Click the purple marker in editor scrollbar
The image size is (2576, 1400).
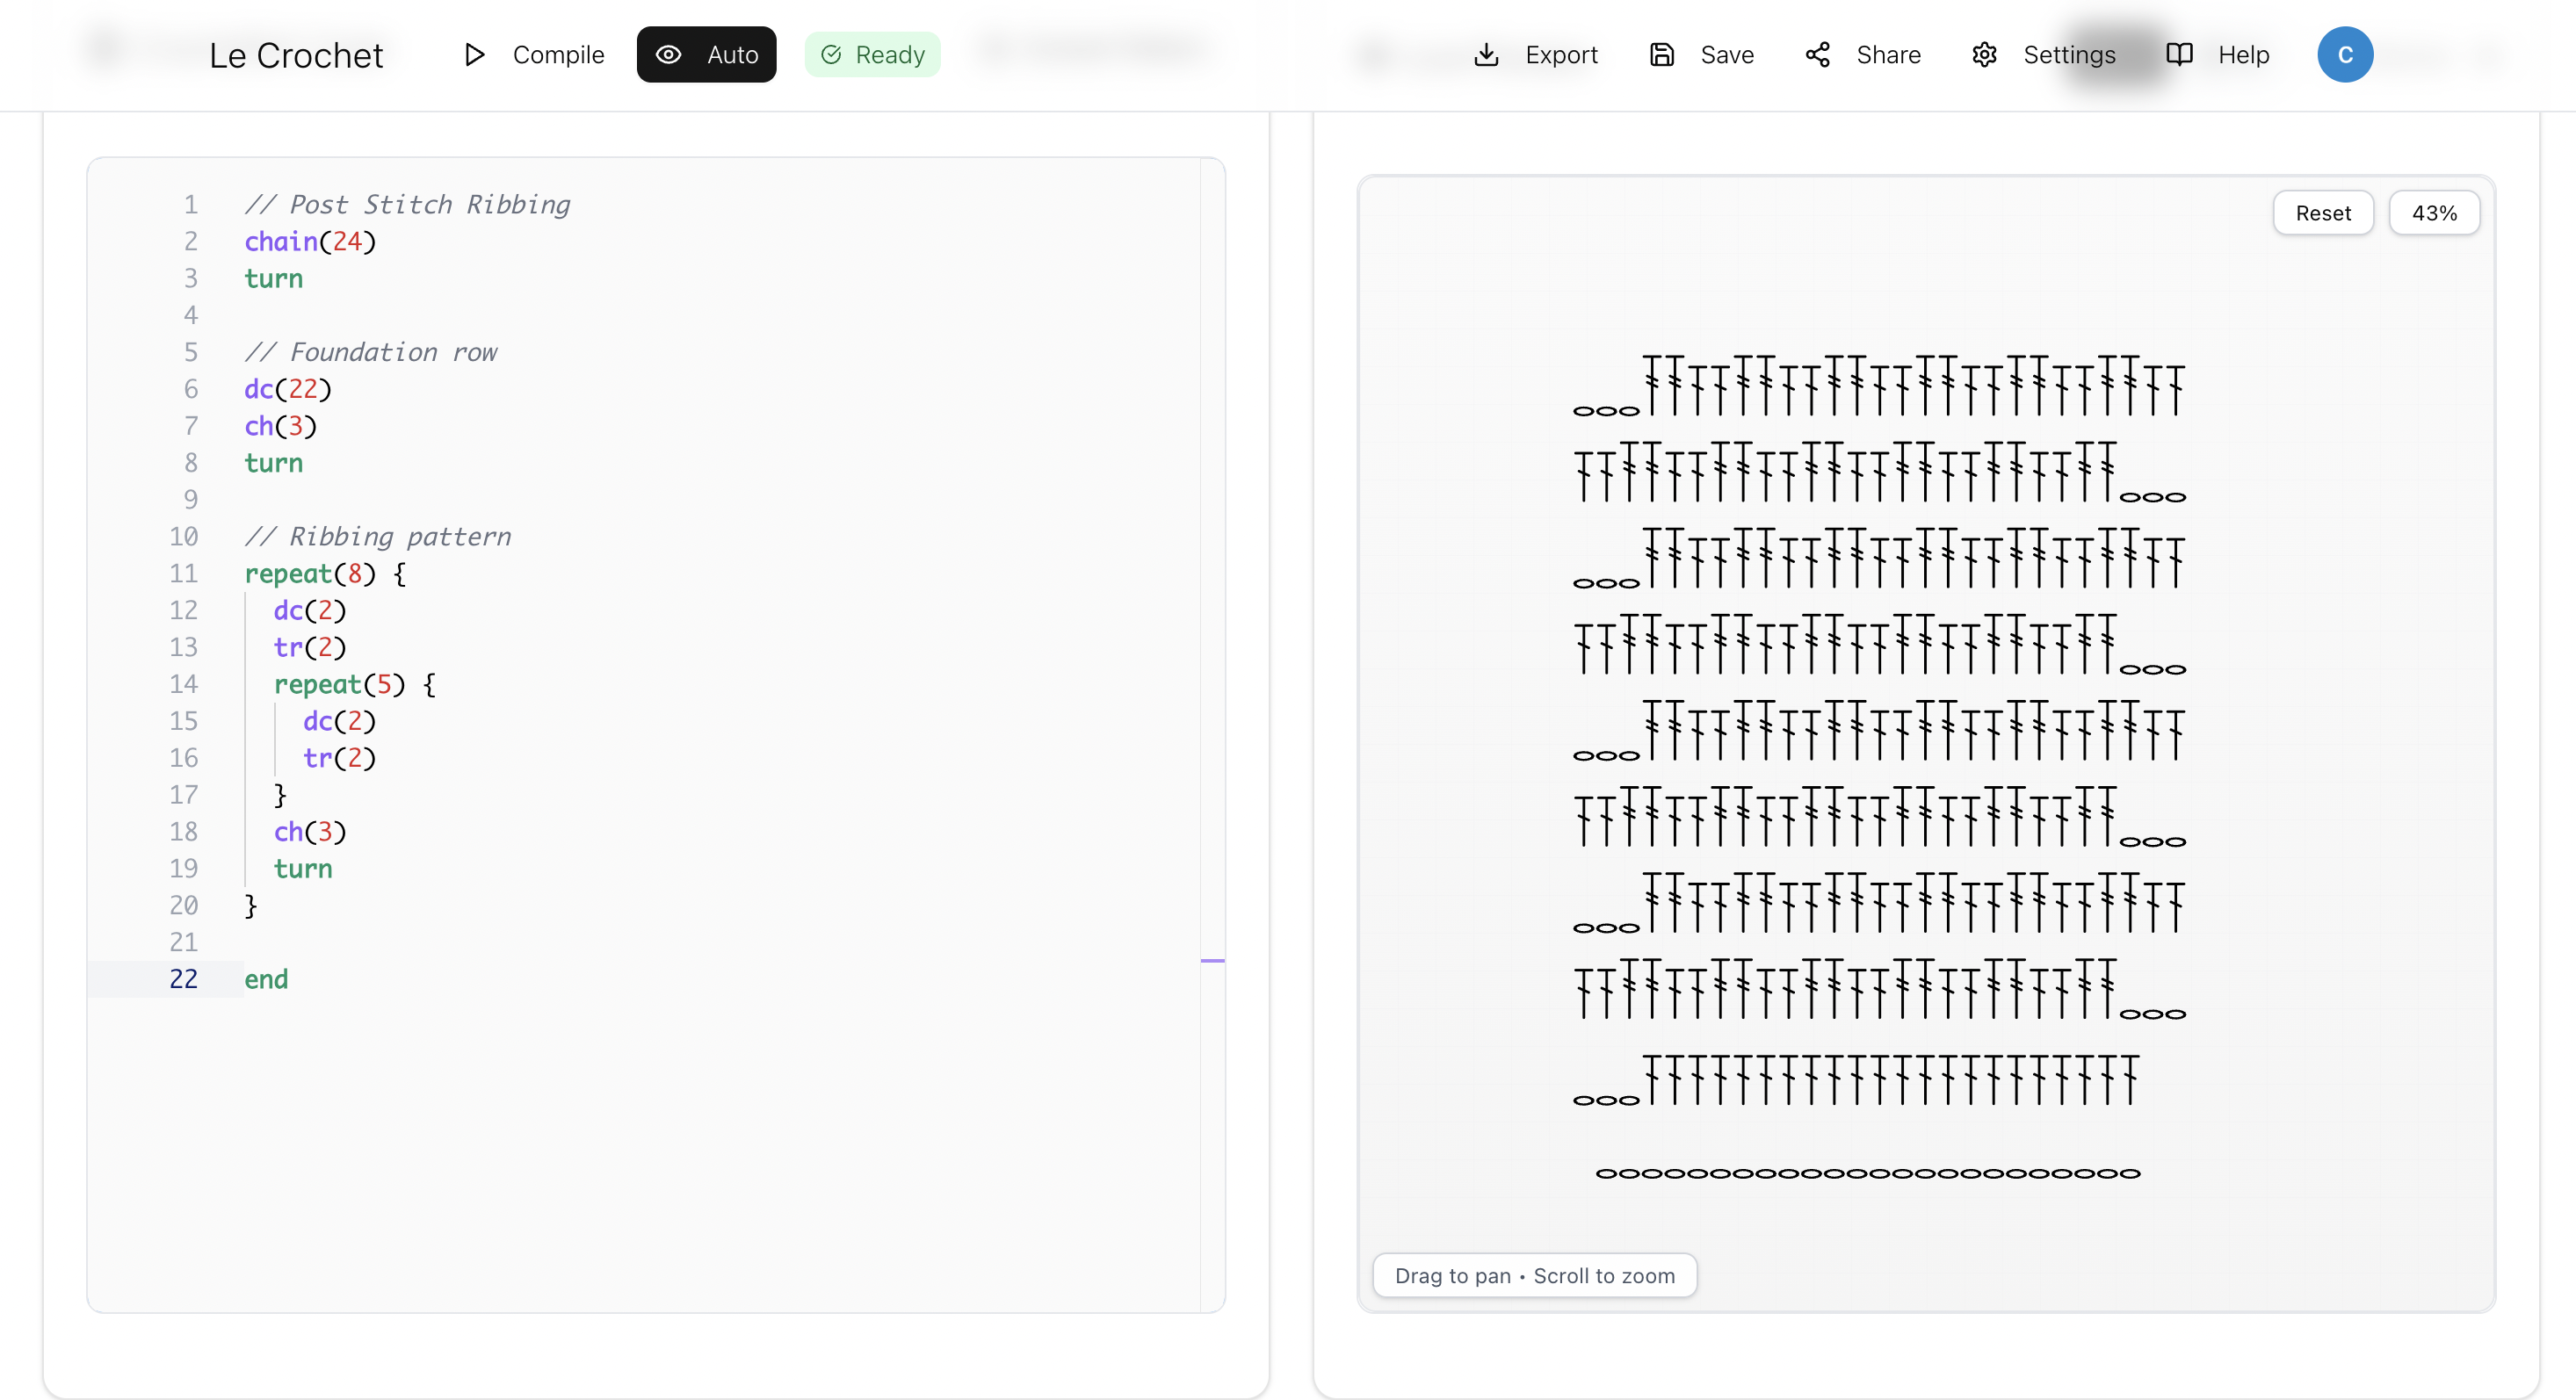tap(1212, 961)
